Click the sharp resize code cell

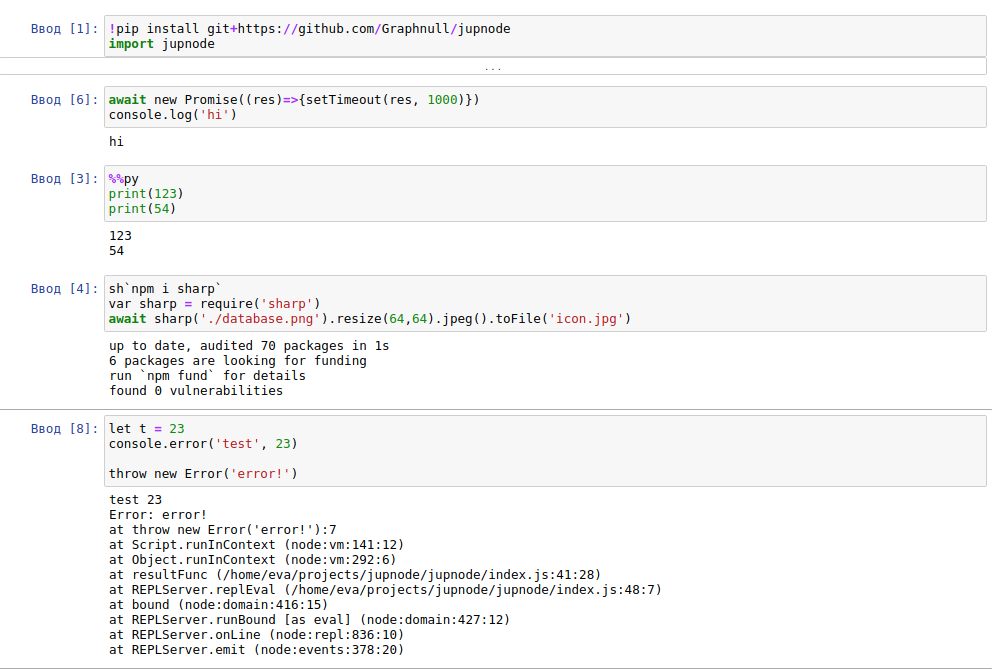545,304
